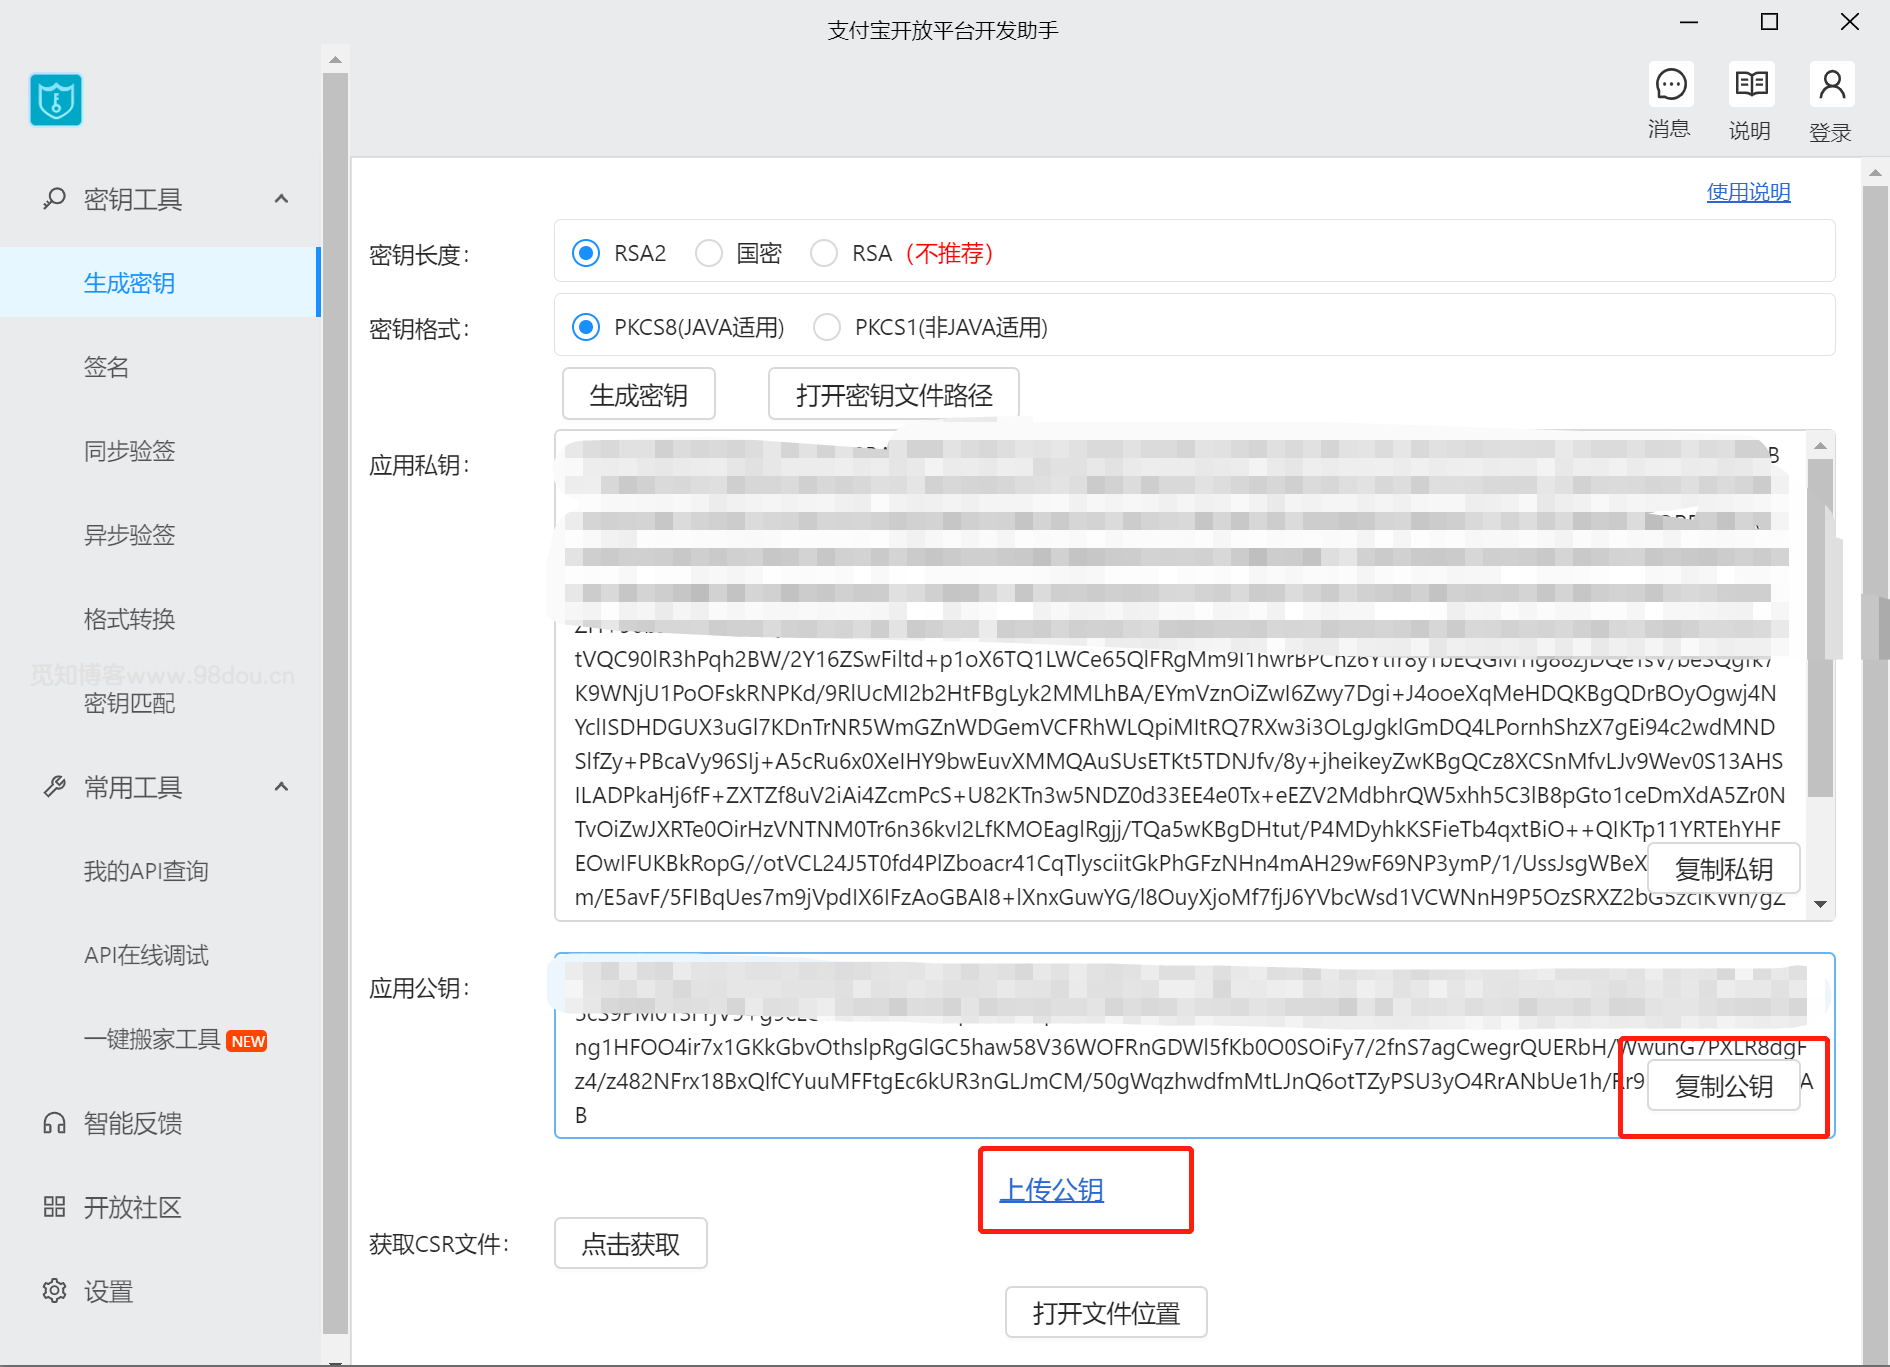Select the 国密 key length option
The height and width of the screenshot is (1367, 1890).
coord(709,253)
